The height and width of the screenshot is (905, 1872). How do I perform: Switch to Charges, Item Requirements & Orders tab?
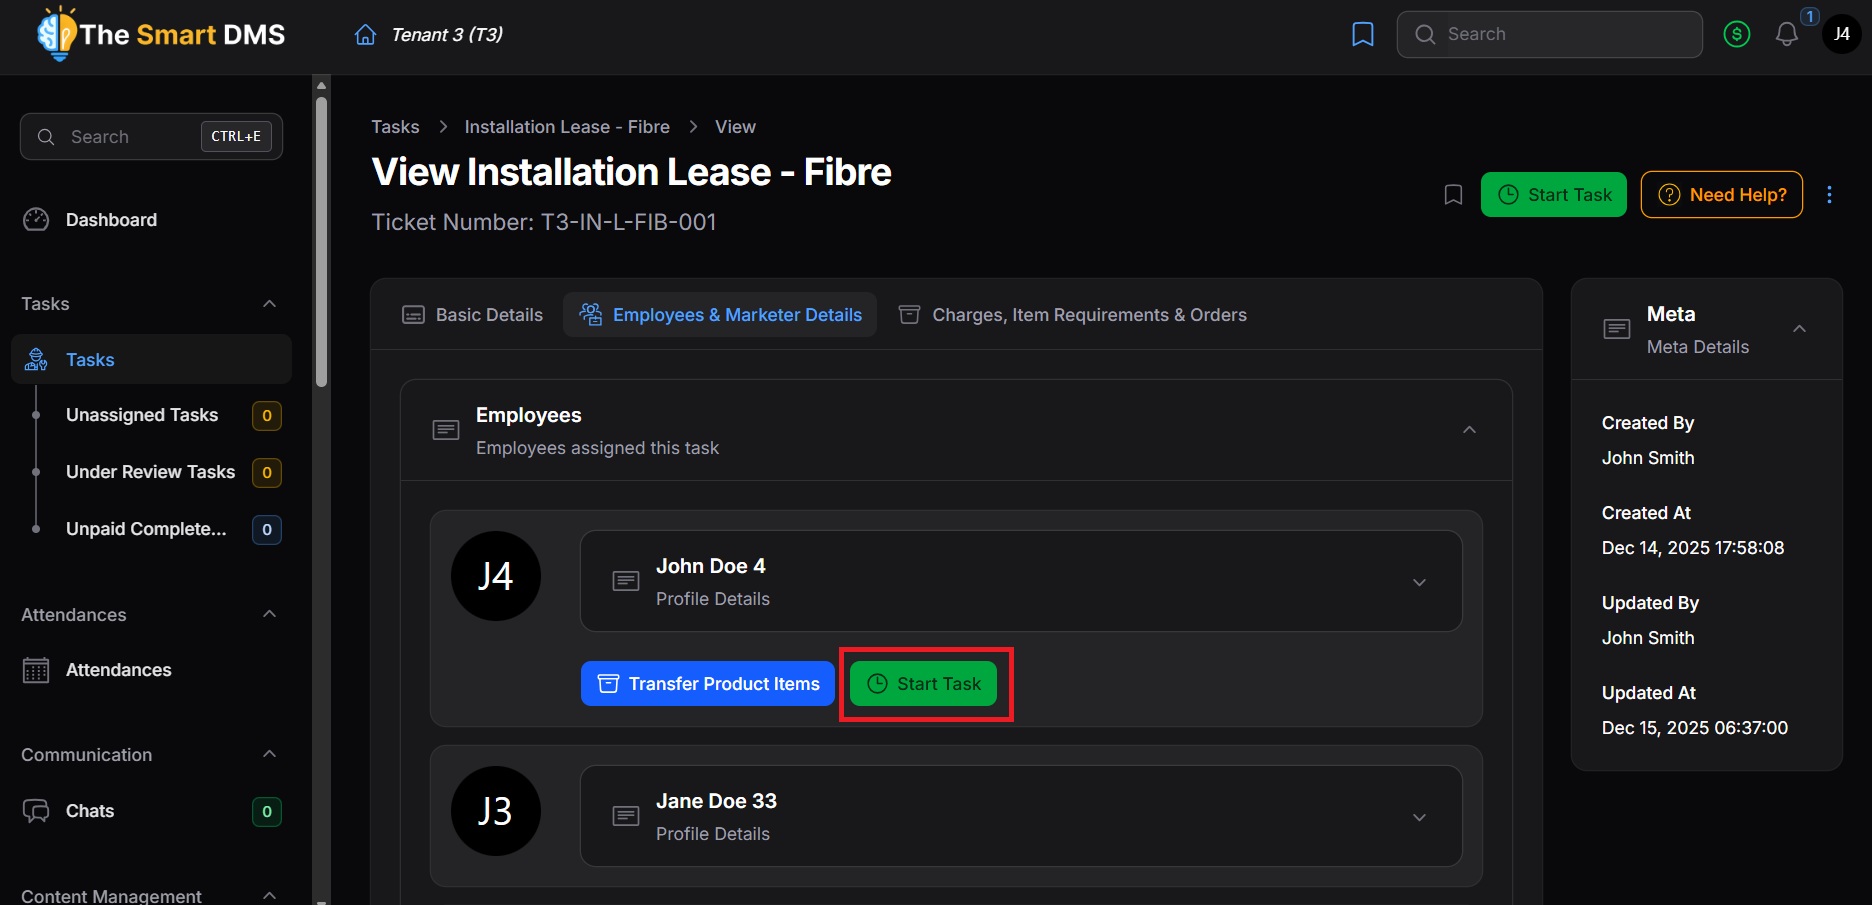[x=1073, y=315]
